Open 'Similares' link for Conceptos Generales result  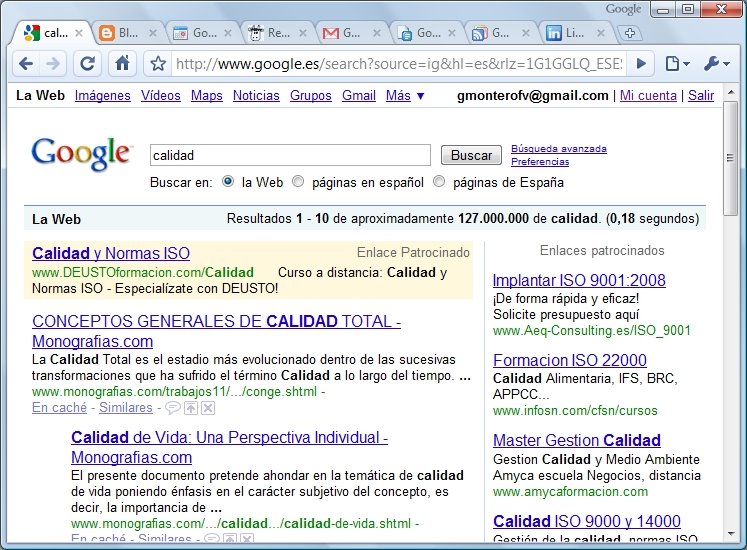pyautogui.click(x=126, y=407)
